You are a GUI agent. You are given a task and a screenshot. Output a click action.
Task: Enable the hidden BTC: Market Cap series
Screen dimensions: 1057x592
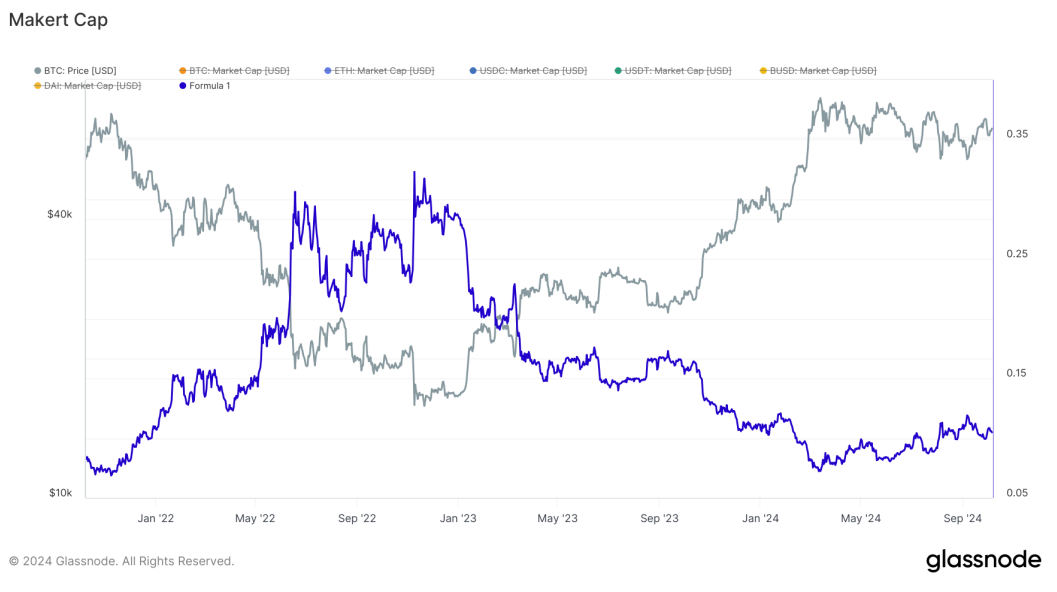[239, 71]
